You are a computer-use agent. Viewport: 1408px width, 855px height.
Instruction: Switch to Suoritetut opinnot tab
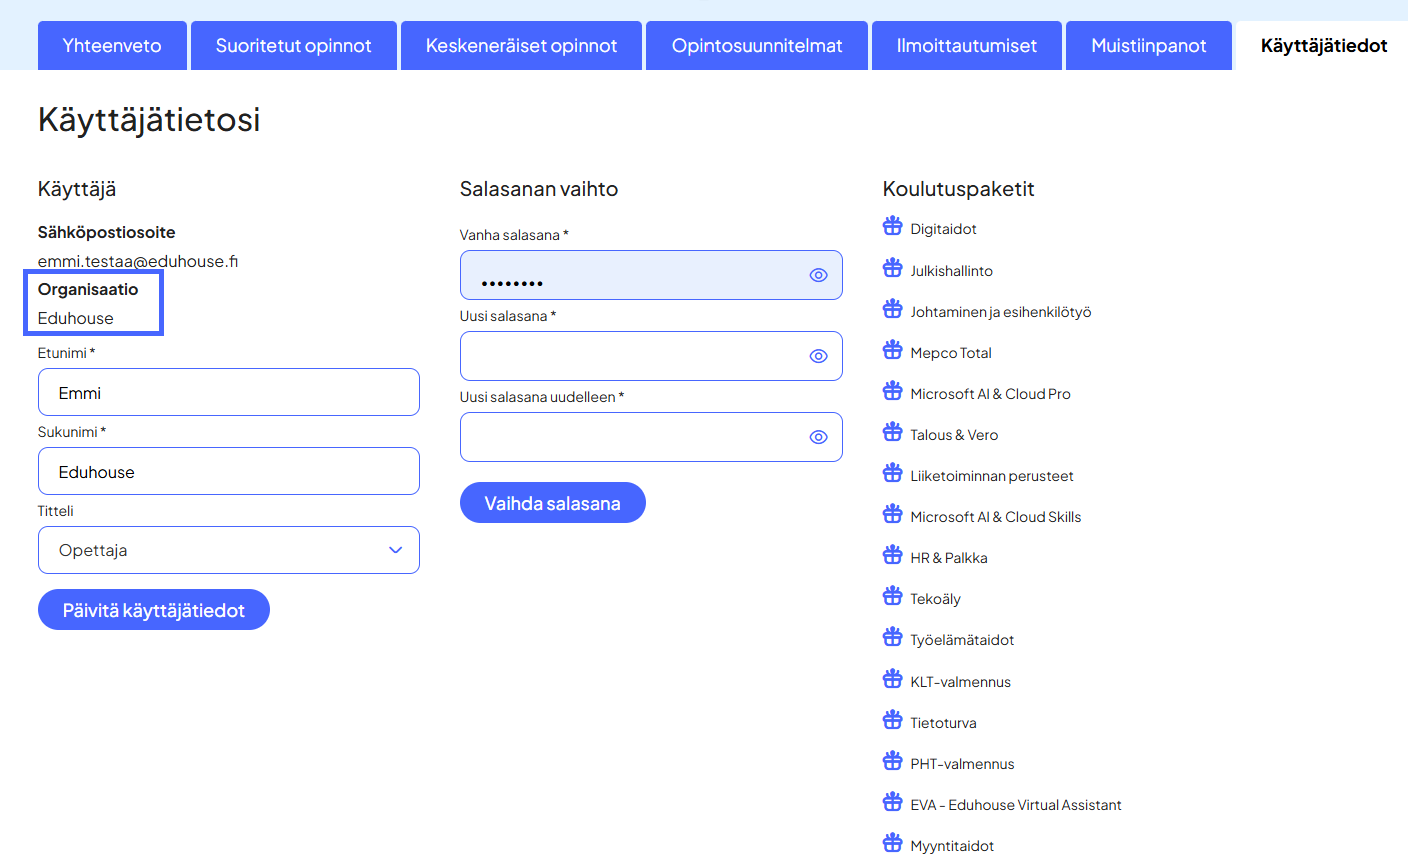coord(294,45)
